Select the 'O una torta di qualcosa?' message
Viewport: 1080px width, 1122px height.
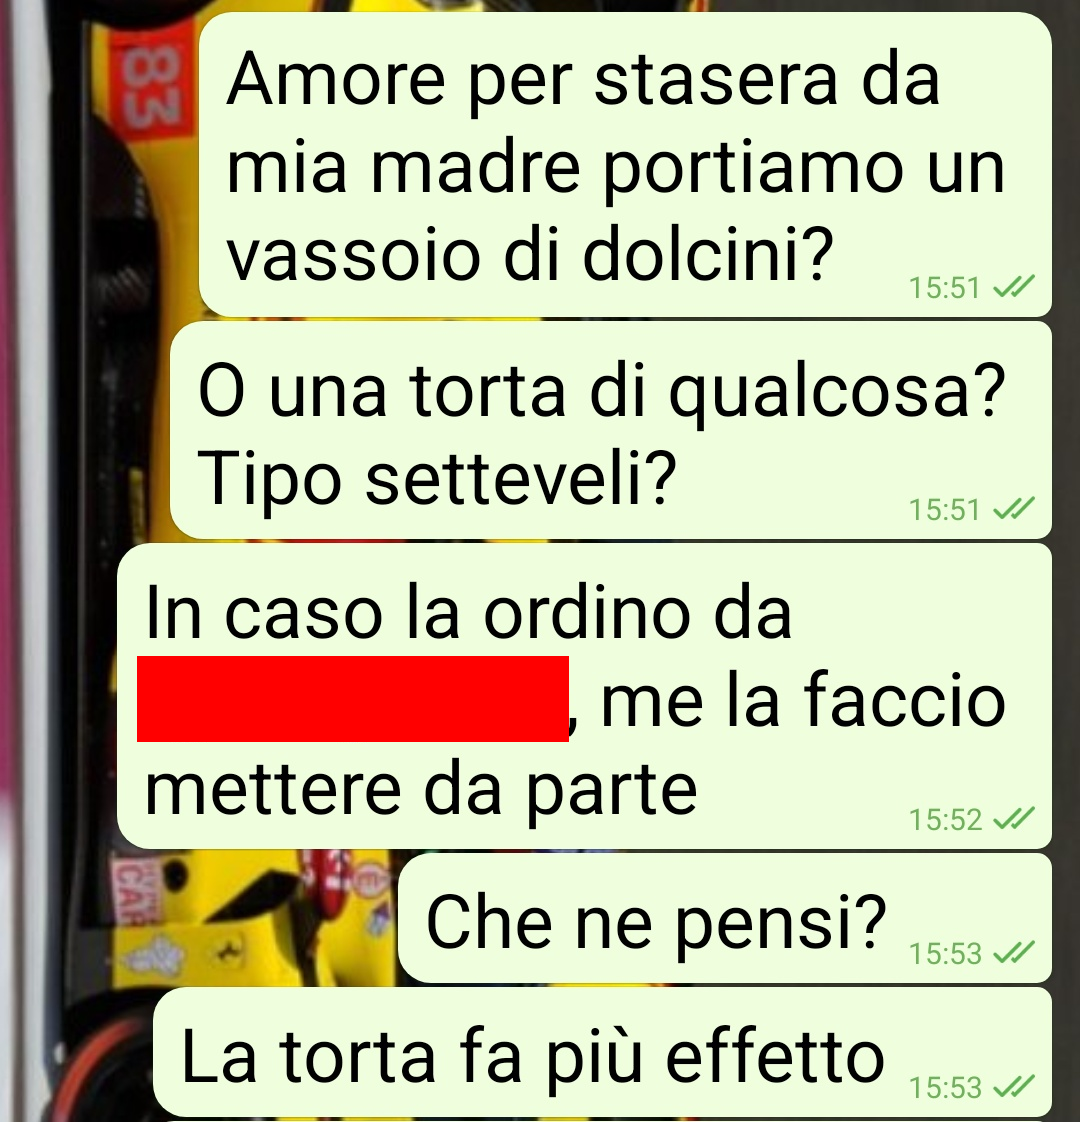[610, 430]
